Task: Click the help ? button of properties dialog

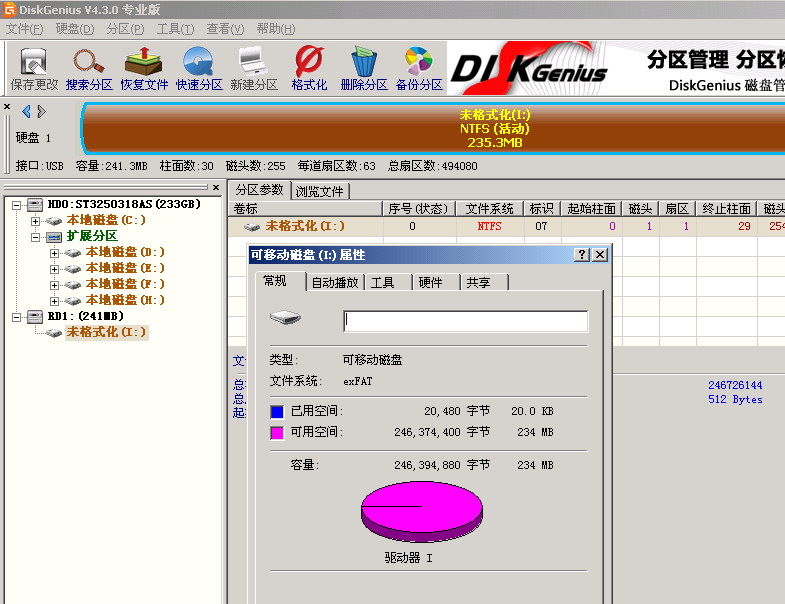Action: coord(582,254)
